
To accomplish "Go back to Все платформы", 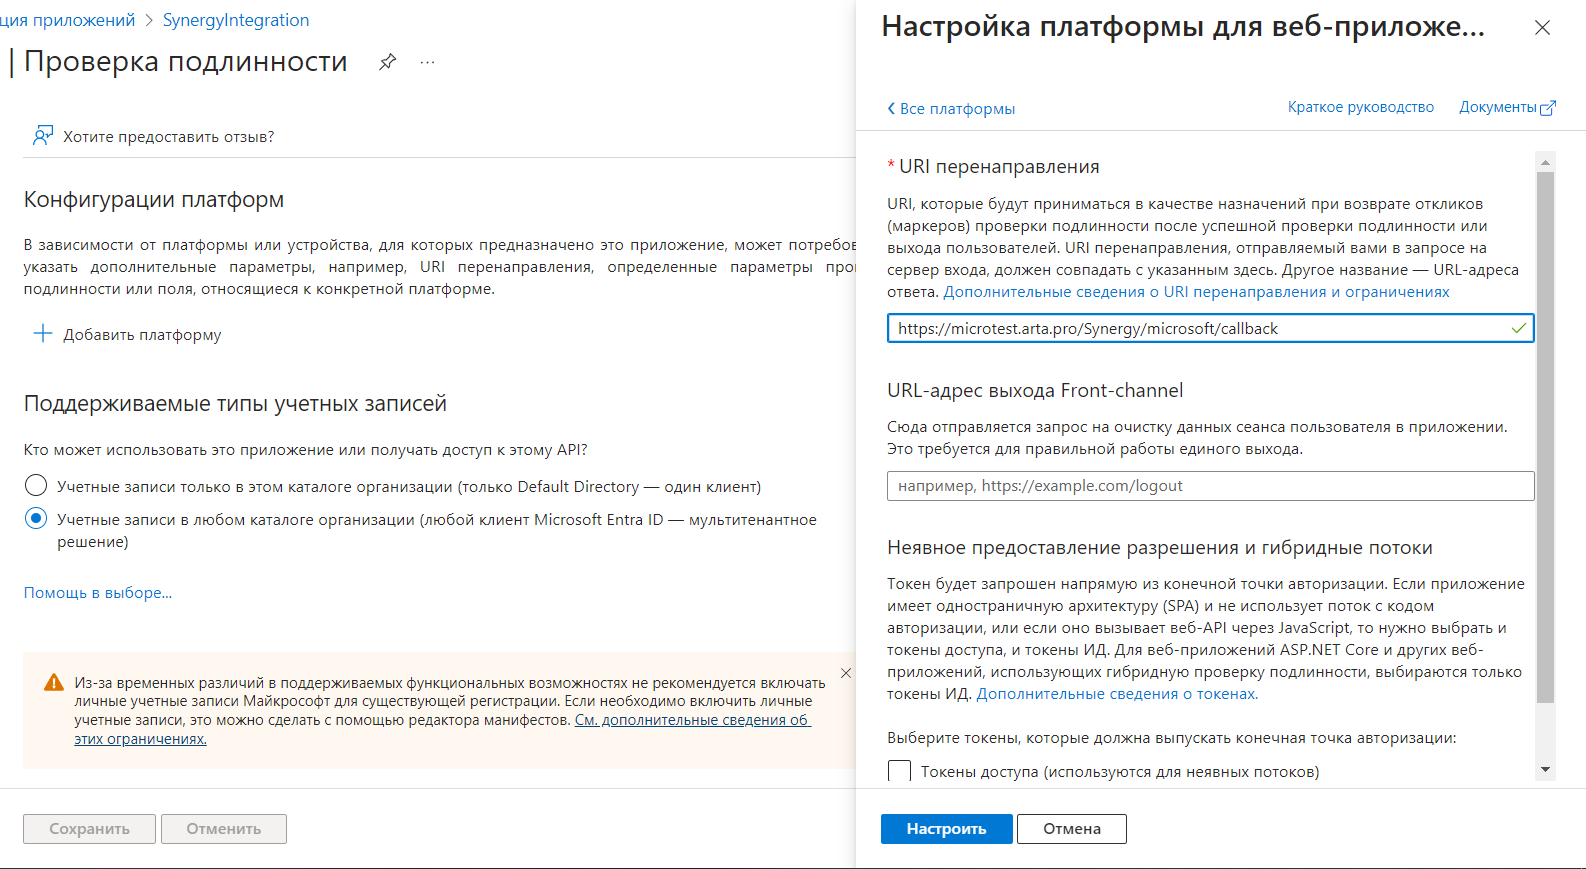I will pyautogui.click(x=957, y=109).
